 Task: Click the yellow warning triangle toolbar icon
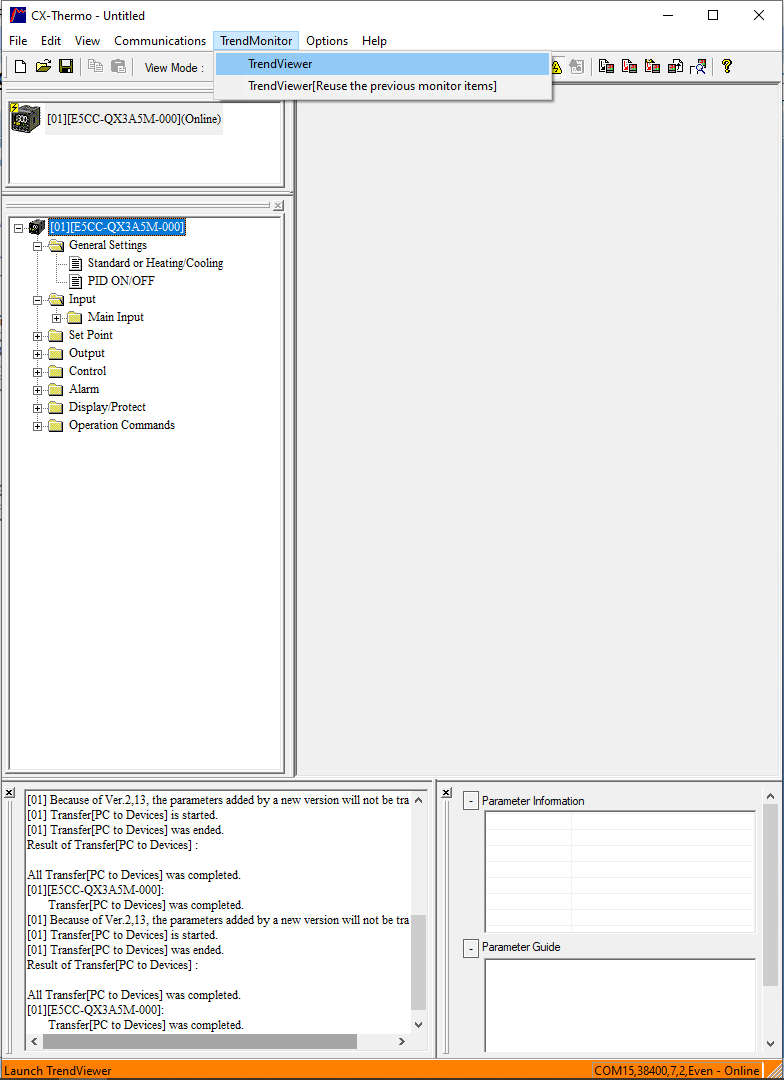coord(556,67)
